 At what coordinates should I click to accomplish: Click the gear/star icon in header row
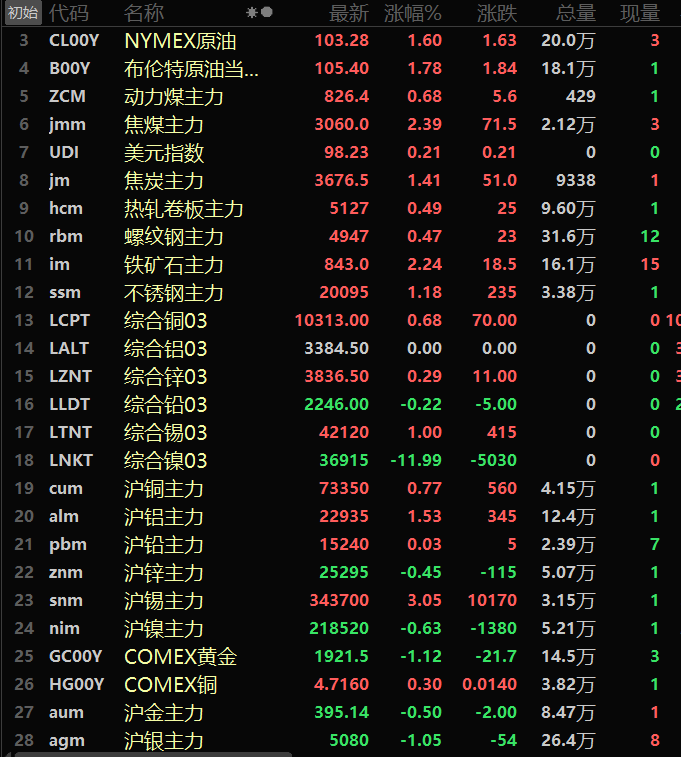[x=252, y=13]
